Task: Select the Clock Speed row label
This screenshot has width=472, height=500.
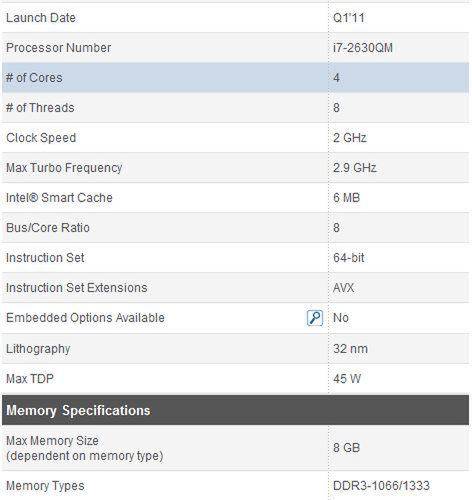Action: click(41, 138)
